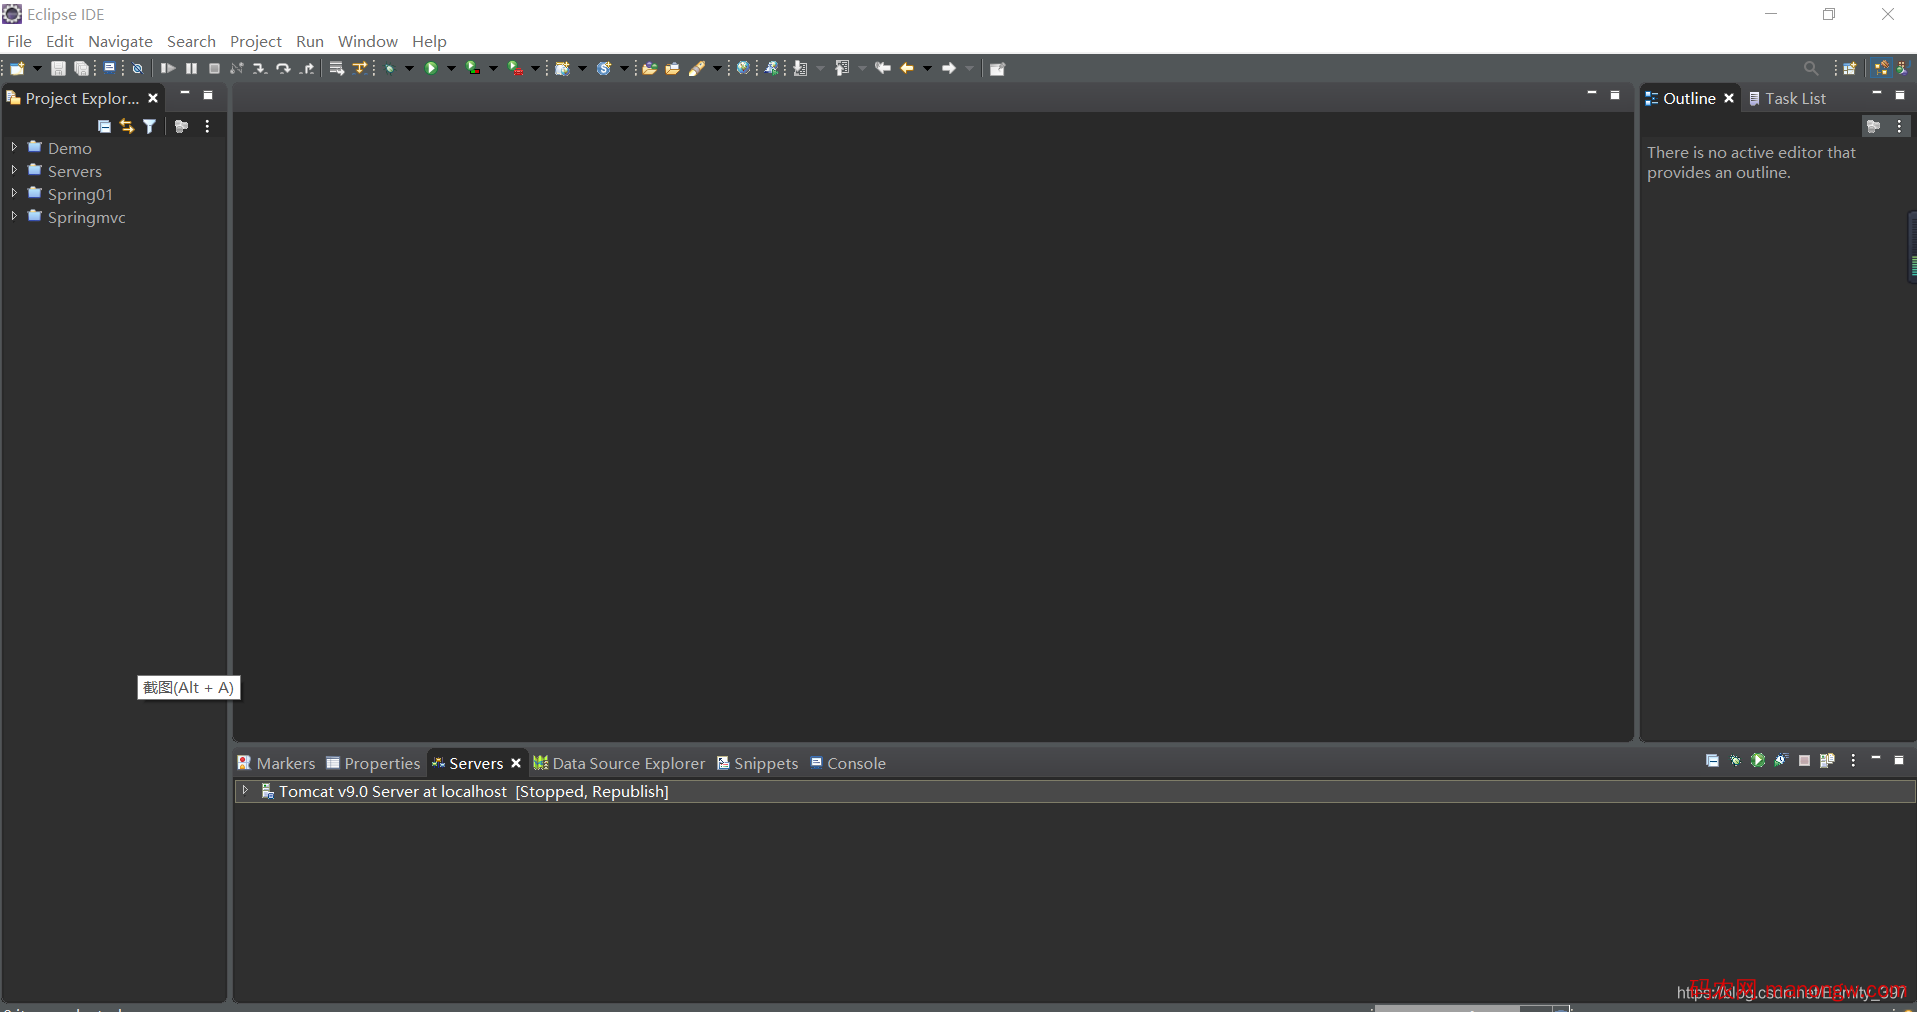Click the toolbar search magnifier icon
Screen dimensions: 1917x1012
coord(1810,68)
